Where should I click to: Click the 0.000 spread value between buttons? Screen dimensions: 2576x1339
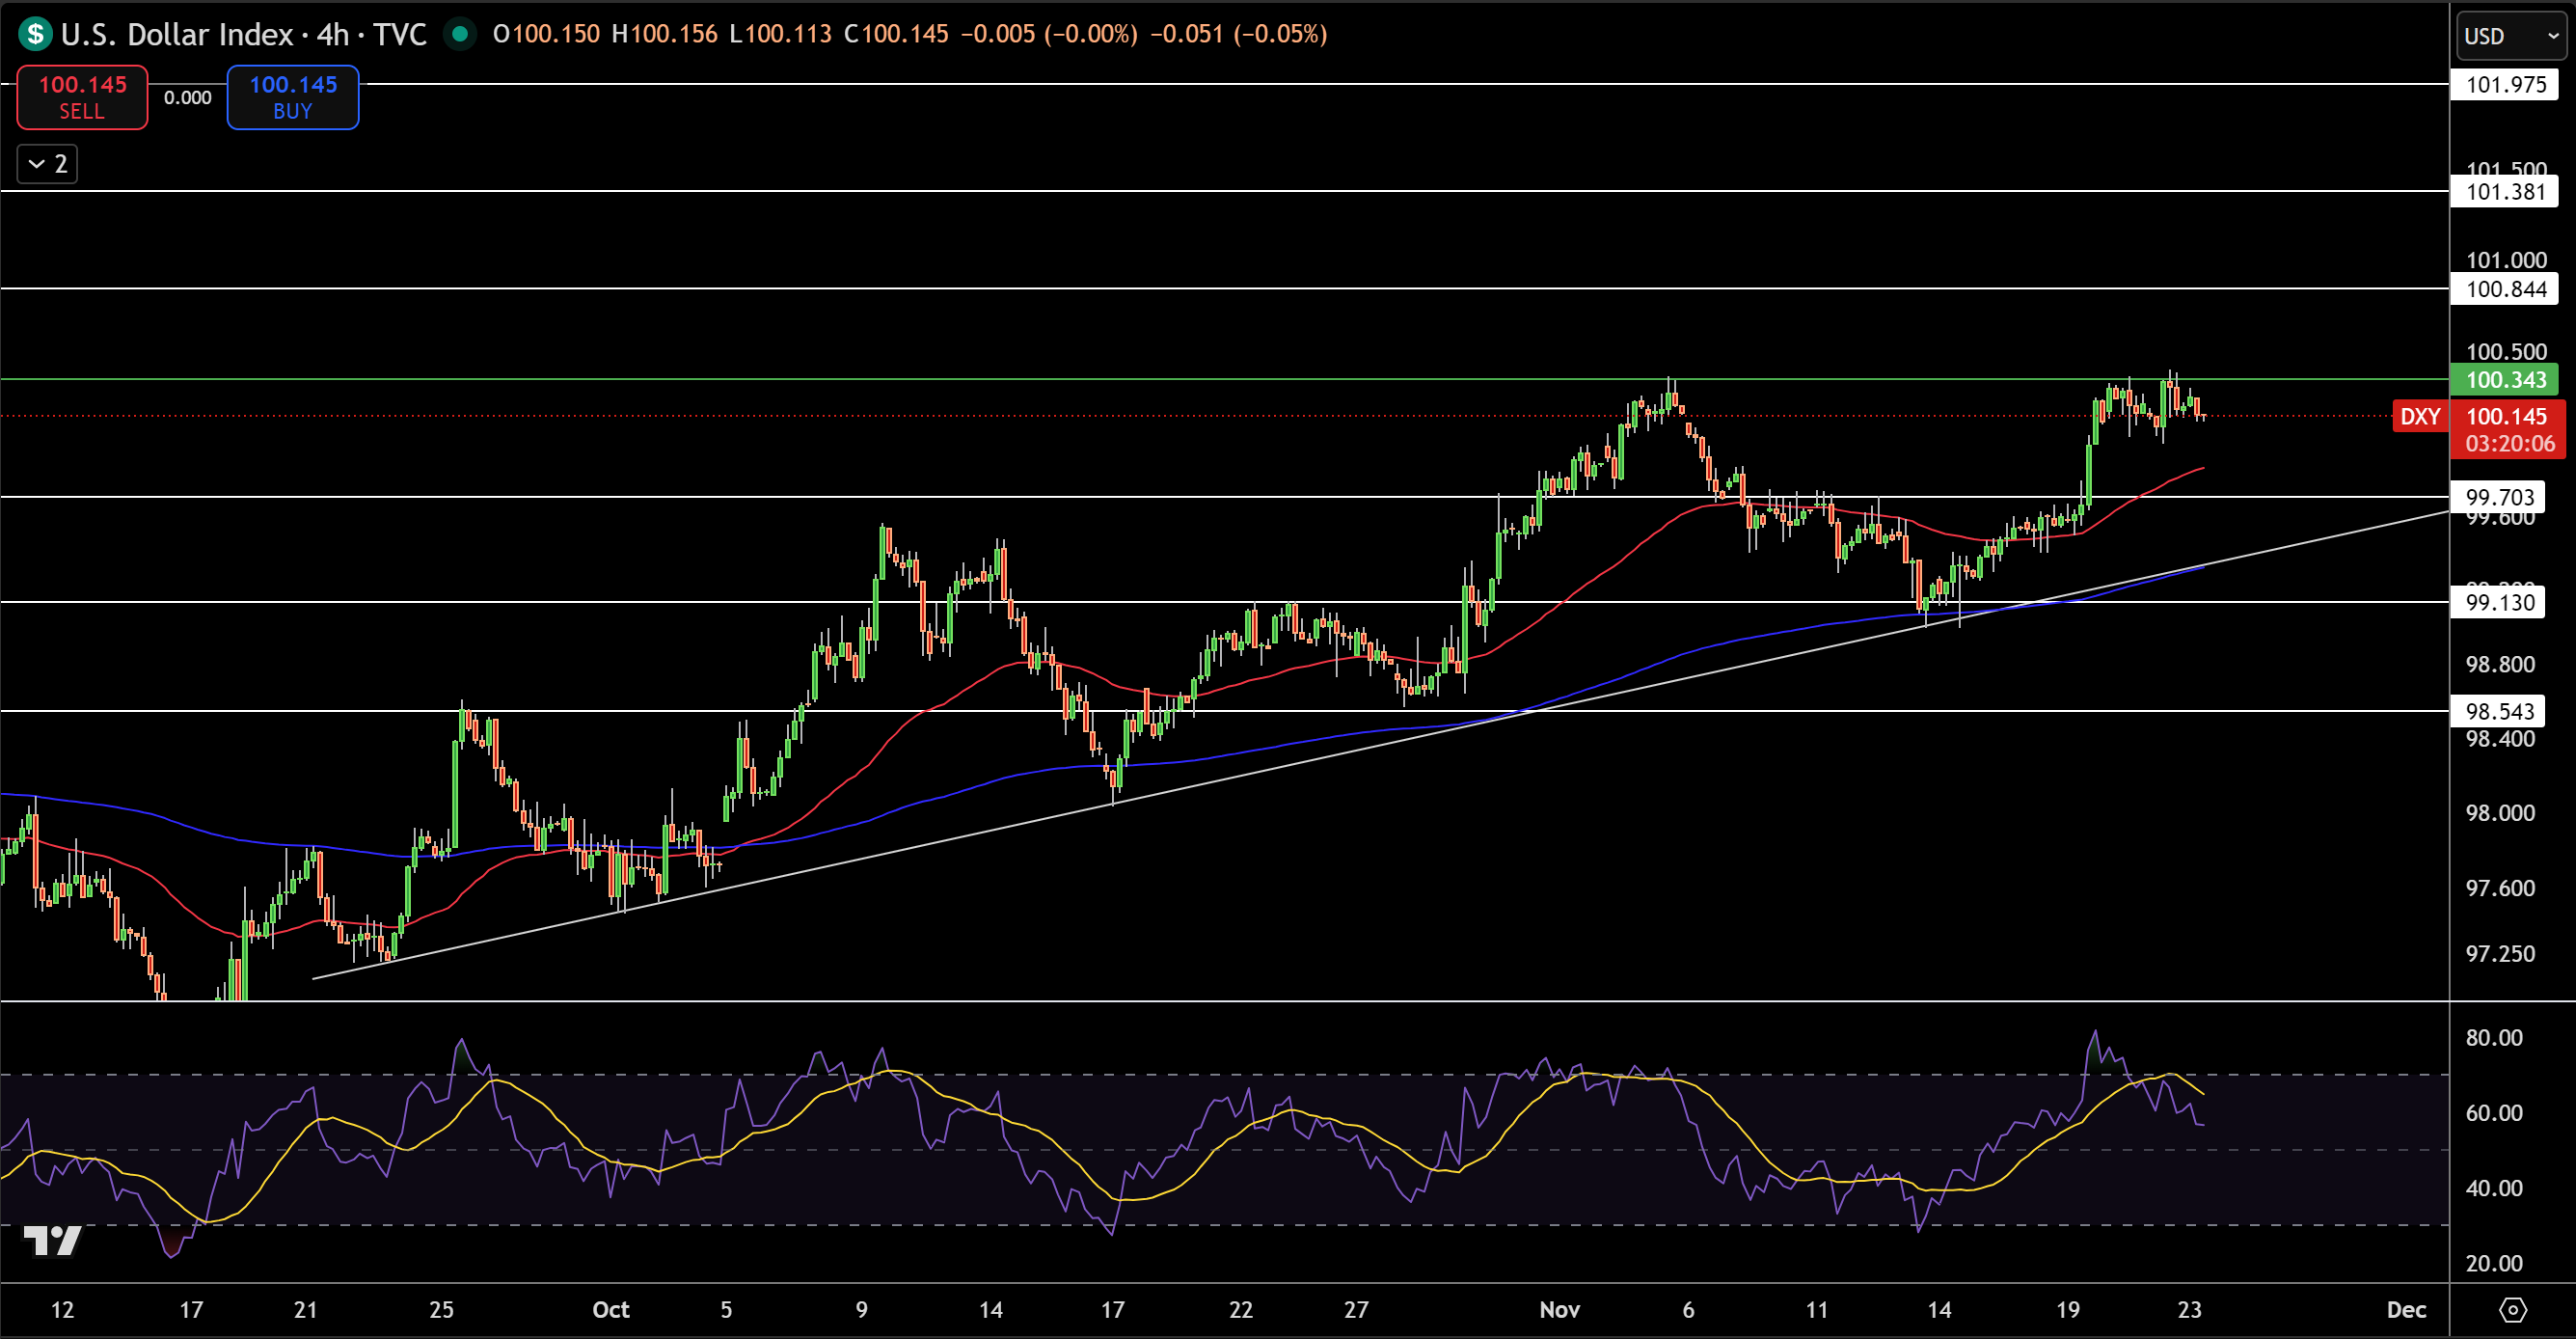coord(188,97)
